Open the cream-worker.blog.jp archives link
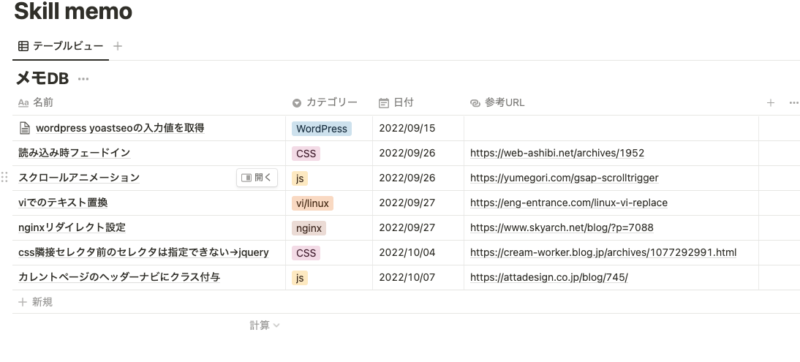This screenshot has height=362, width=800. (x=603, y=253)
